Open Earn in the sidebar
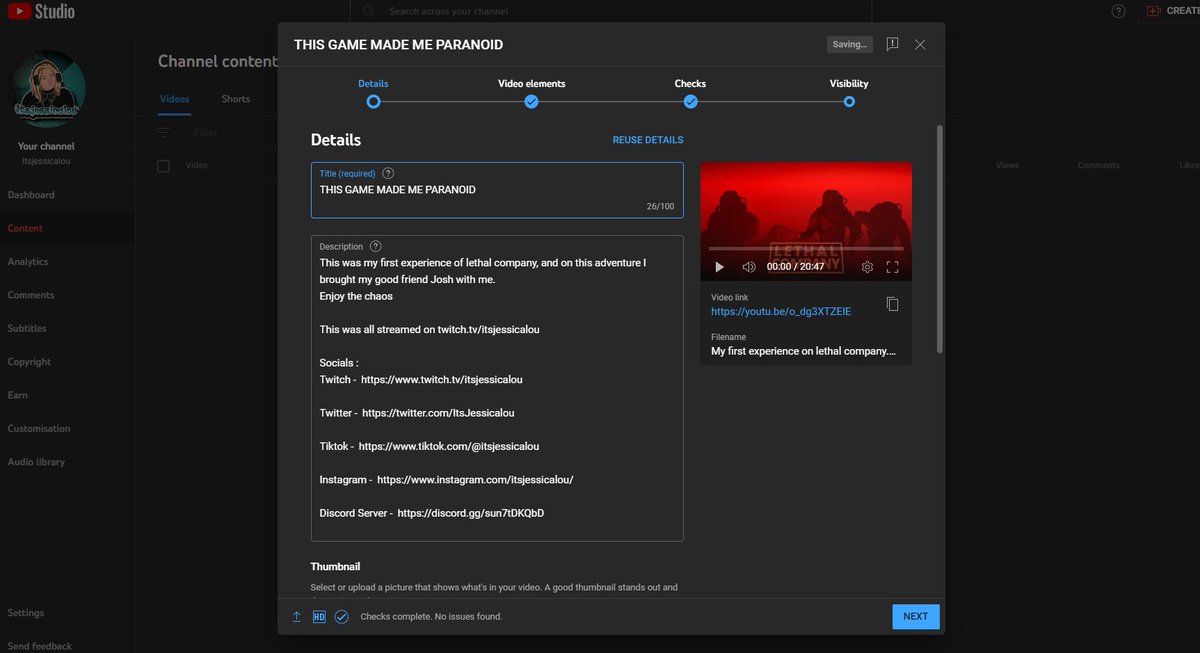The height and width of the screenshot is (653, 1200). [x=18, y=395]
